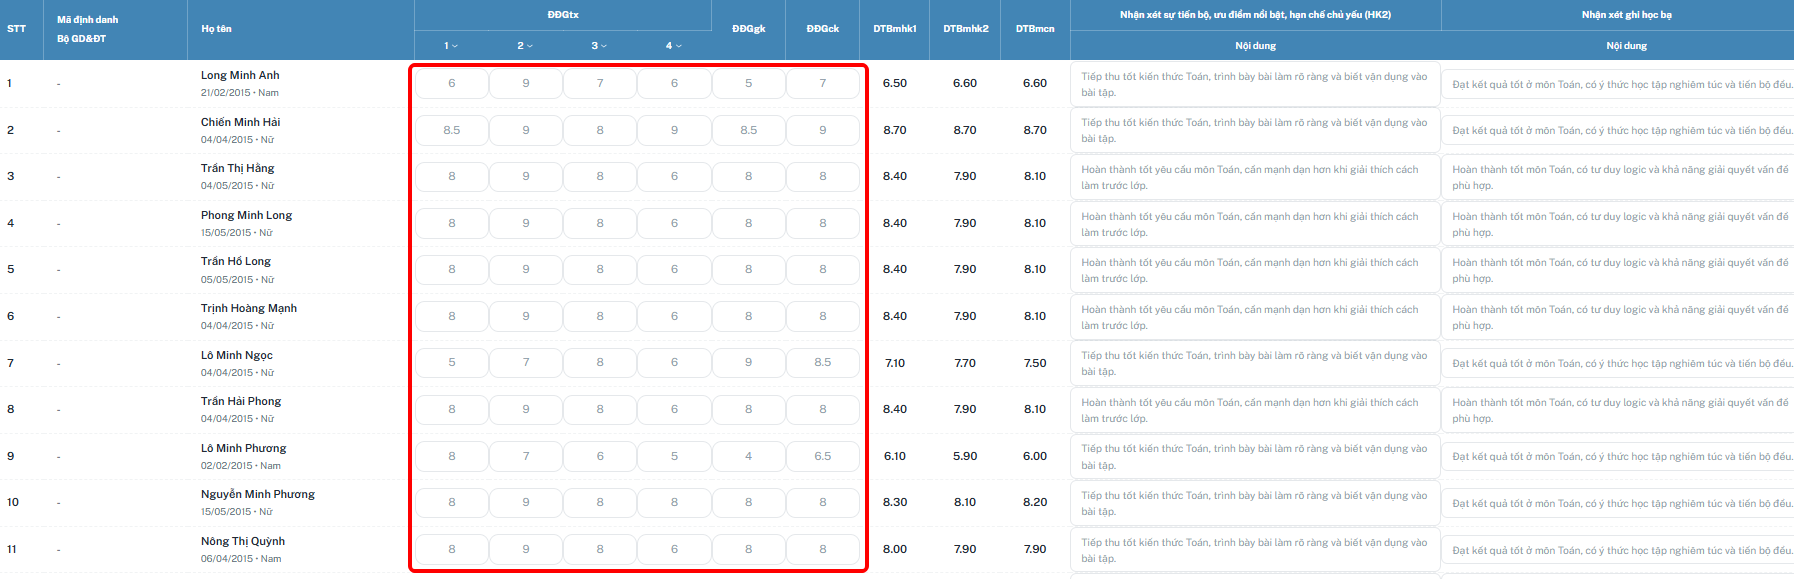This screenshot has width=1794, height=579.
Task: Select student name Long Minh Anh
Action: [x=240, y=75]
